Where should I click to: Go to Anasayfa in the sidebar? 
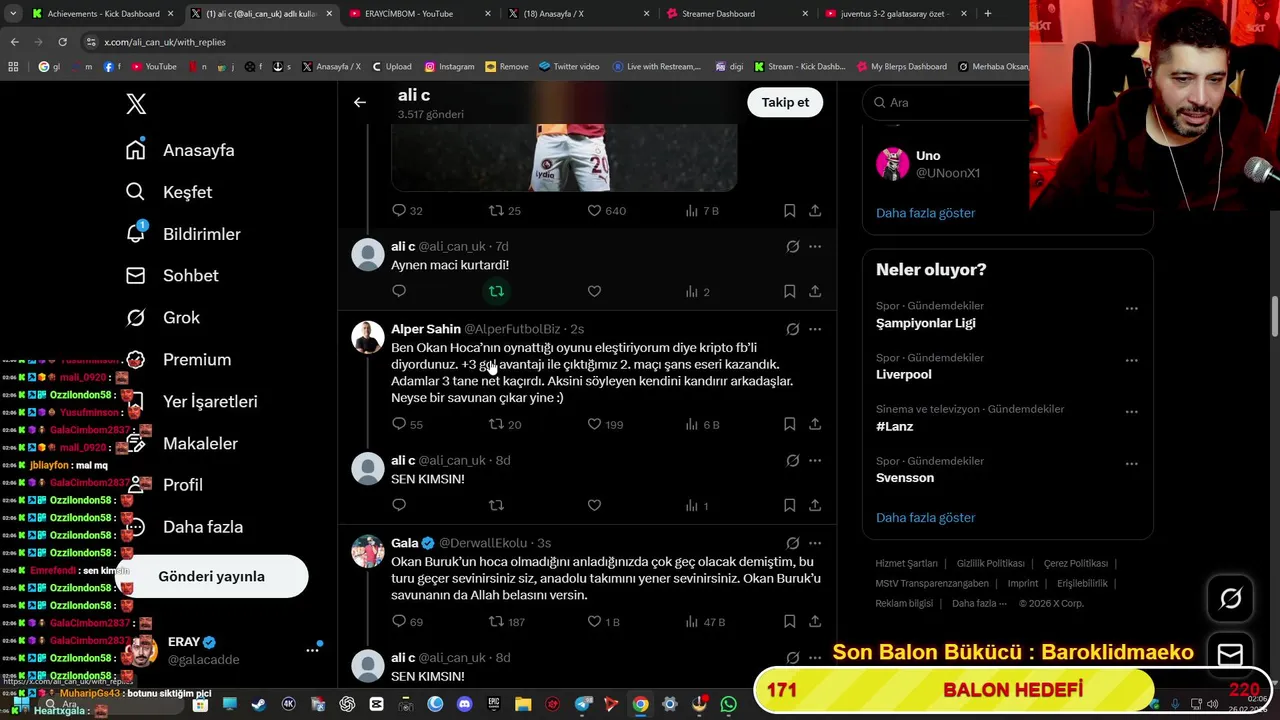tap(180, 150)
